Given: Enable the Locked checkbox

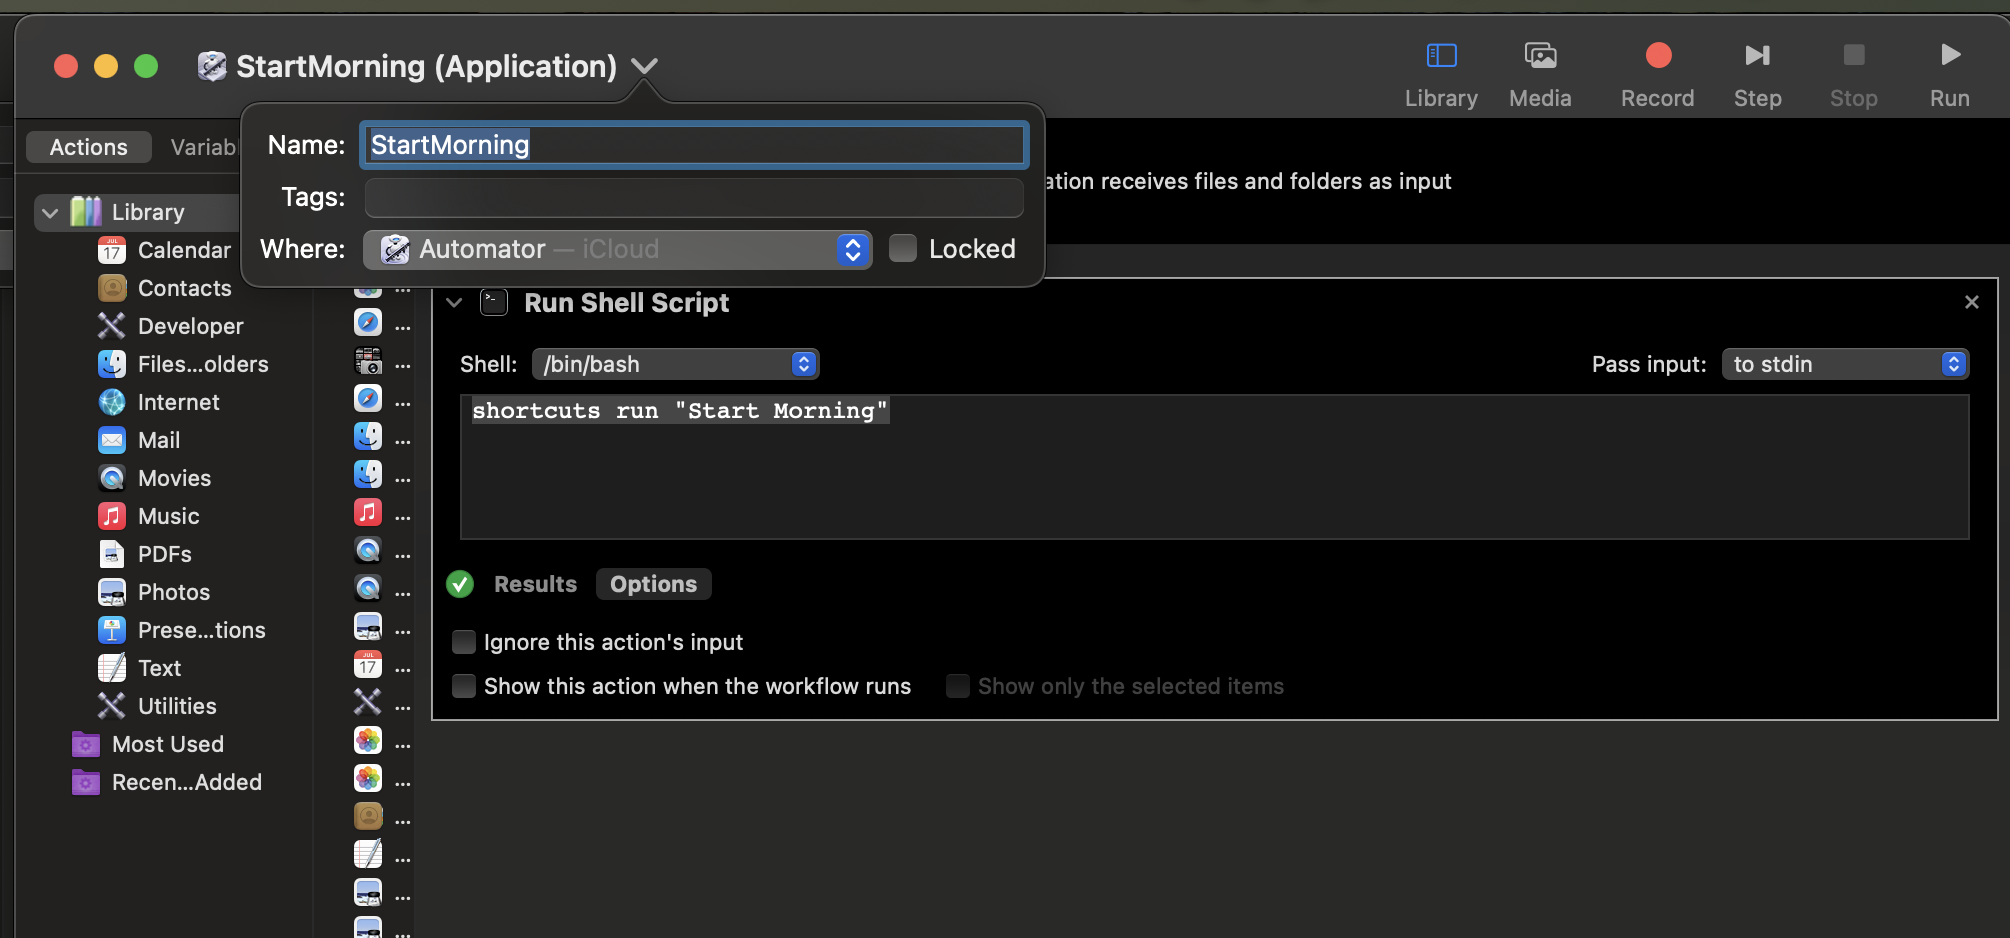Looking at the screenshot, I should [903, 248].
